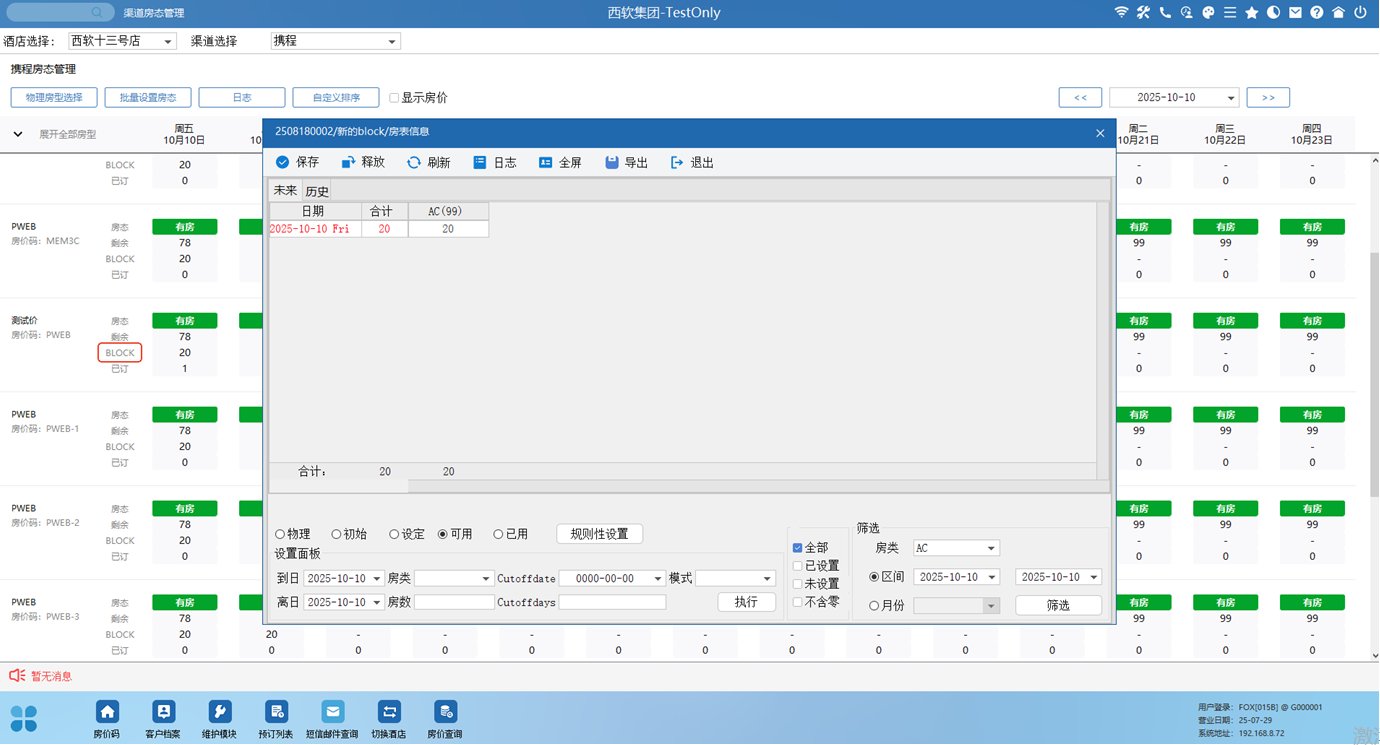
Task: Open the Cutoffdate dropdown
Action: [657, 579]
